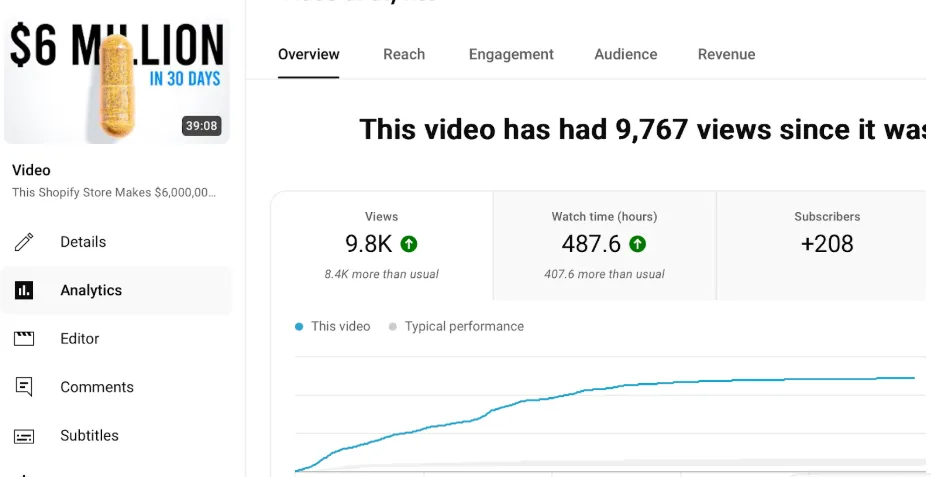Click the Editor clapperboard icon
931x477 pixels.
(x=24, y=339)
